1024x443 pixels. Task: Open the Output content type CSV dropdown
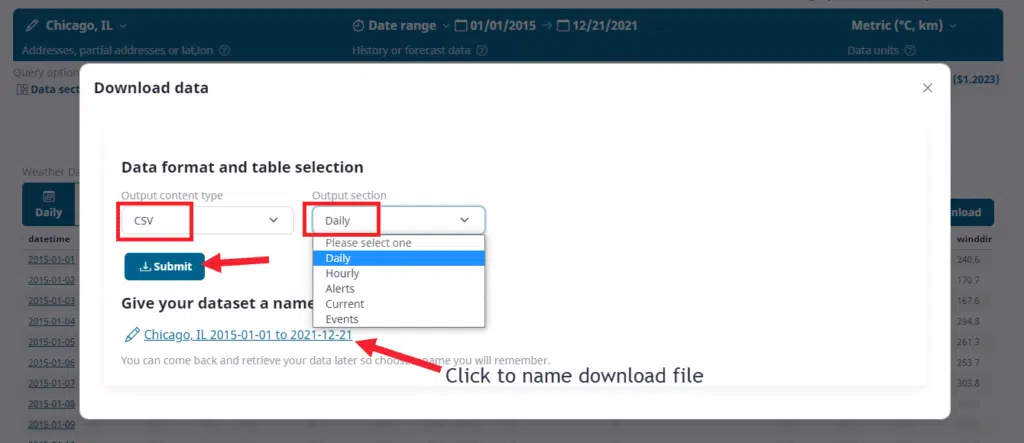pos(206,220)
